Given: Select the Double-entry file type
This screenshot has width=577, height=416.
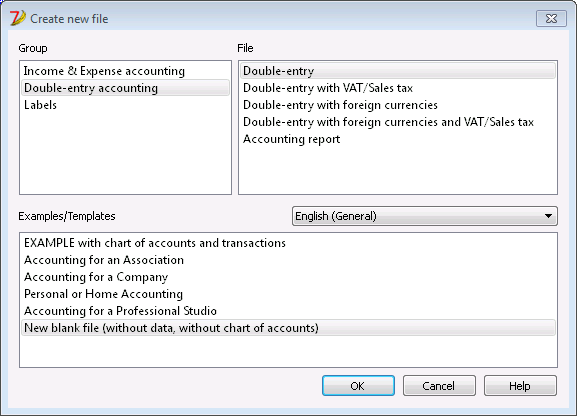Looking at the screenshot, I should tap(398, 71).
